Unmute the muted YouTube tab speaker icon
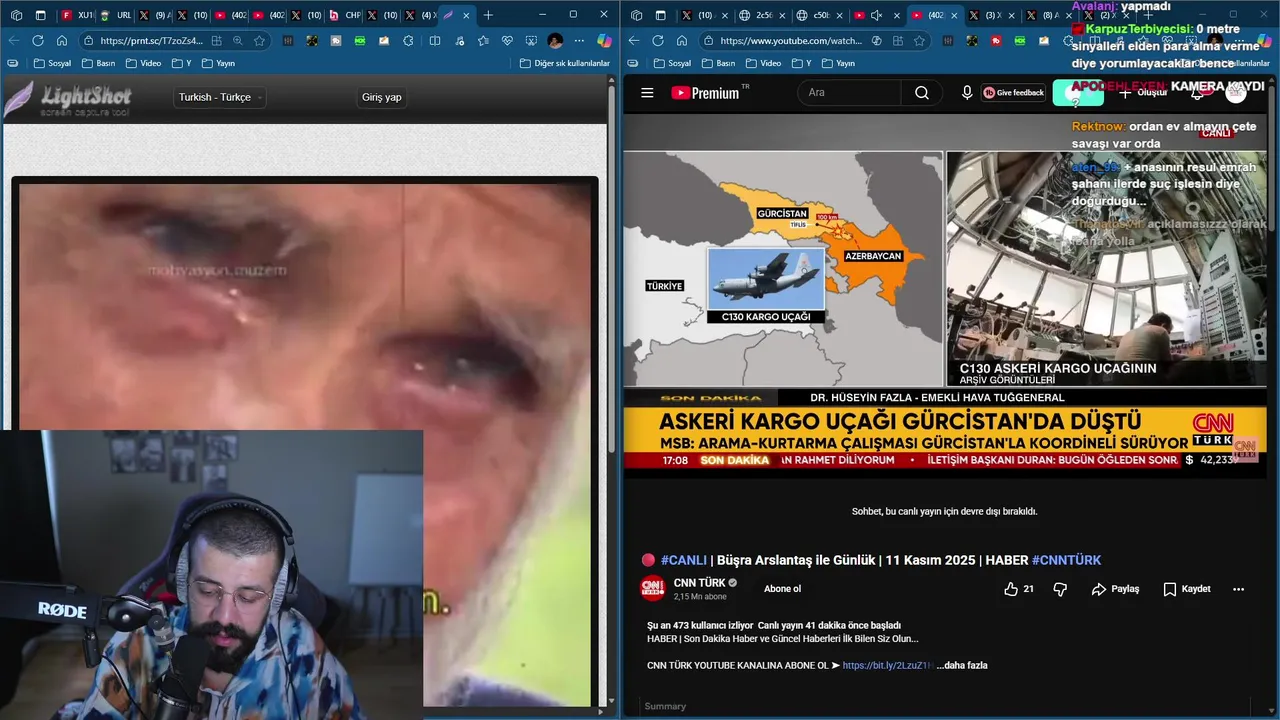 [x=876, y=15]
